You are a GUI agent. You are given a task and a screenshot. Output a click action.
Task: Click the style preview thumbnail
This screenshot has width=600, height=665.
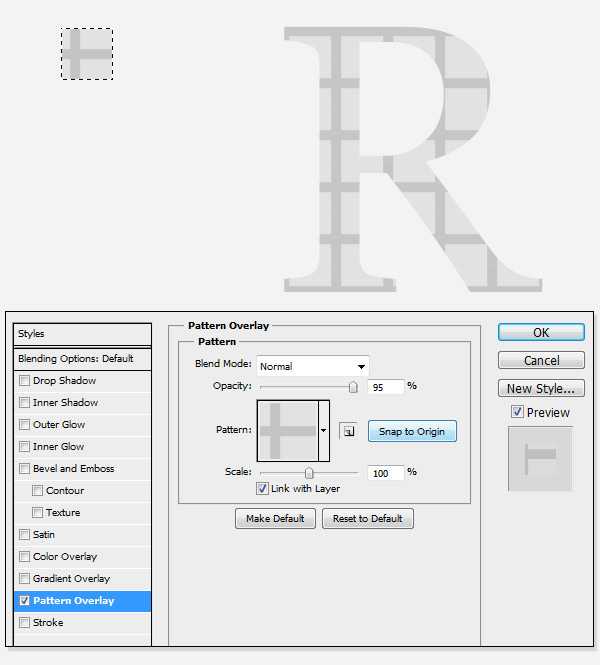point(540,459)
